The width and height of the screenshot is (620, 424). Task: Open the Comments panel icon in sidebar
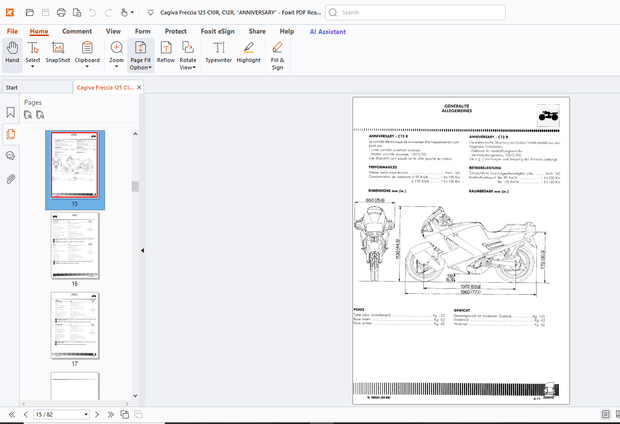pyautogui.click(x=11, y=156)
